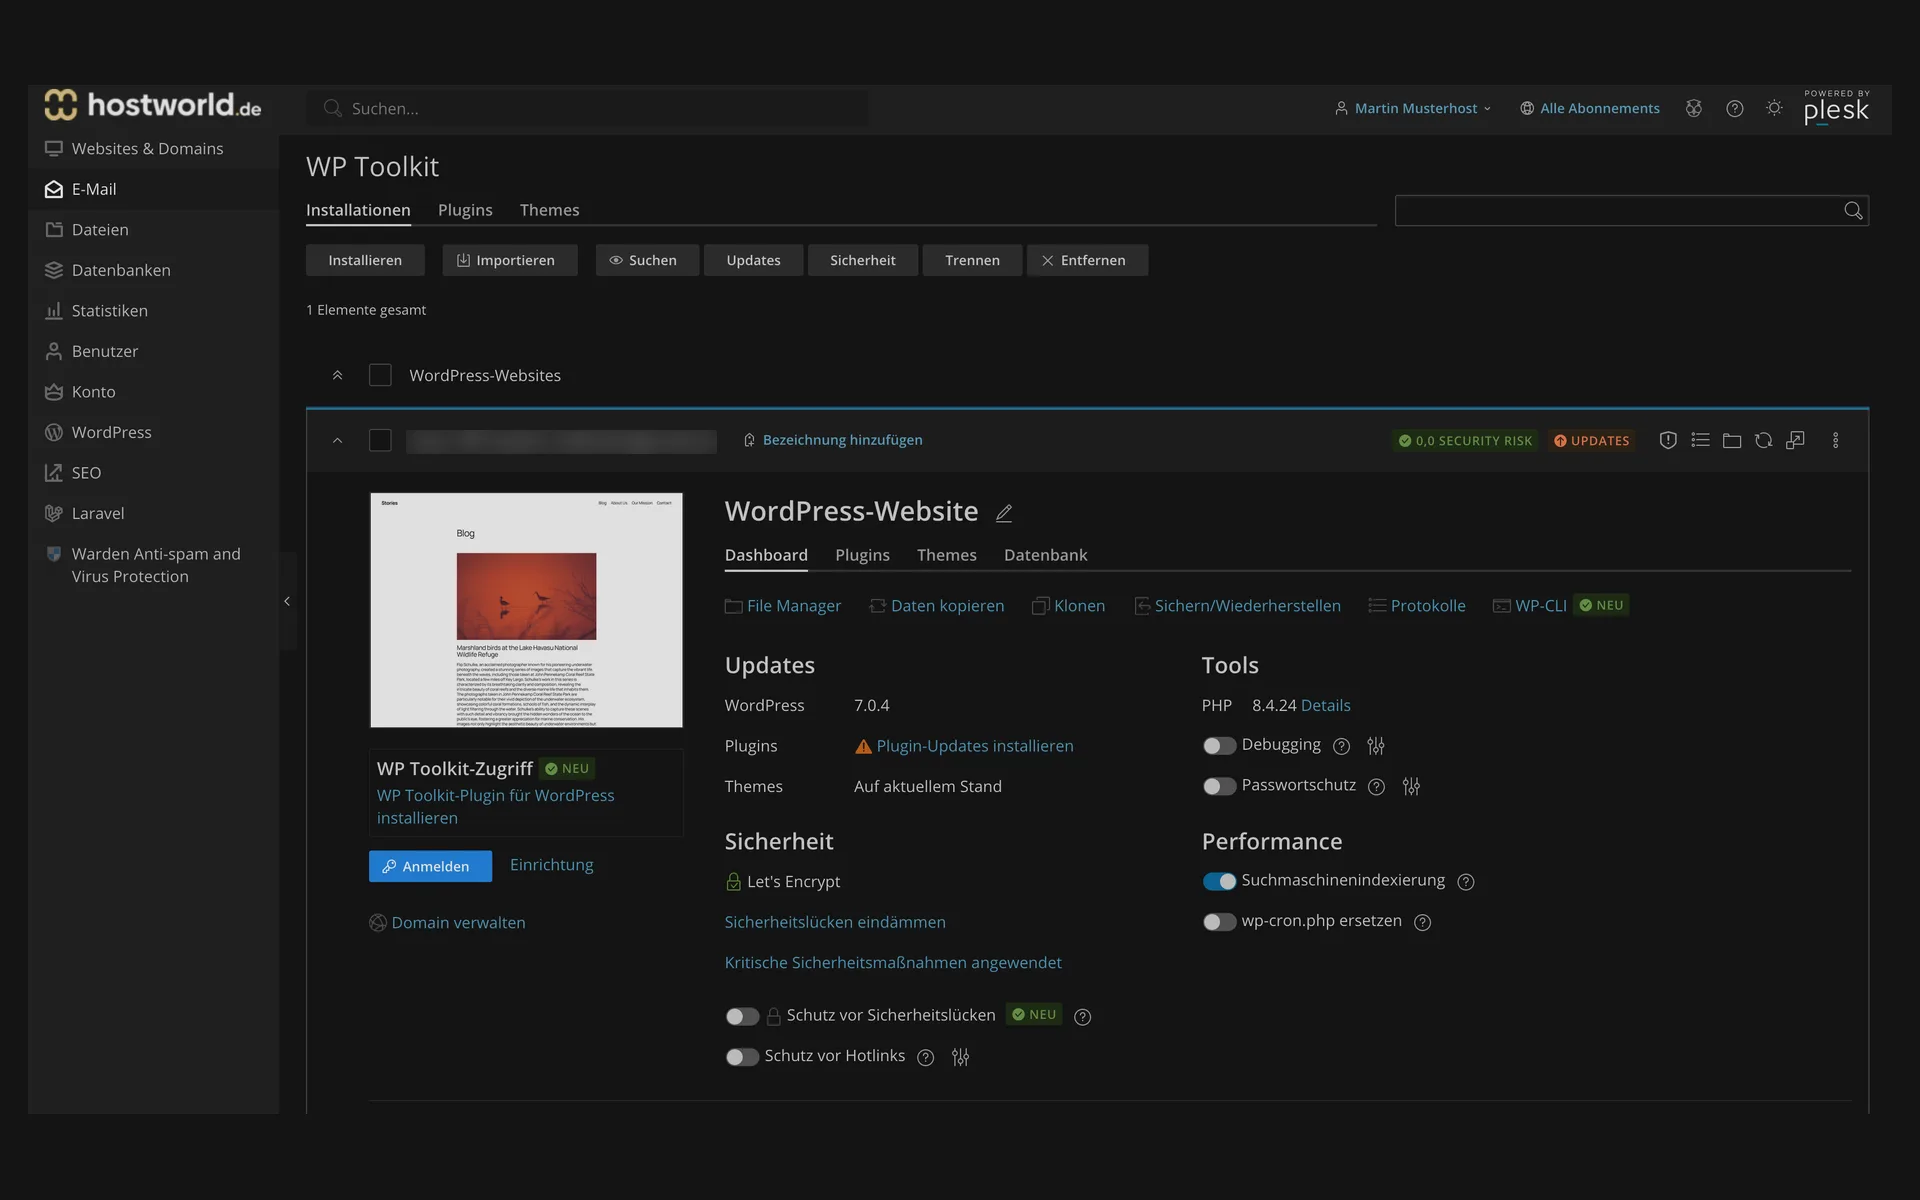The image size is (1920, 1200).
Task: Click the Installieren button
Action: pos(365,260)
